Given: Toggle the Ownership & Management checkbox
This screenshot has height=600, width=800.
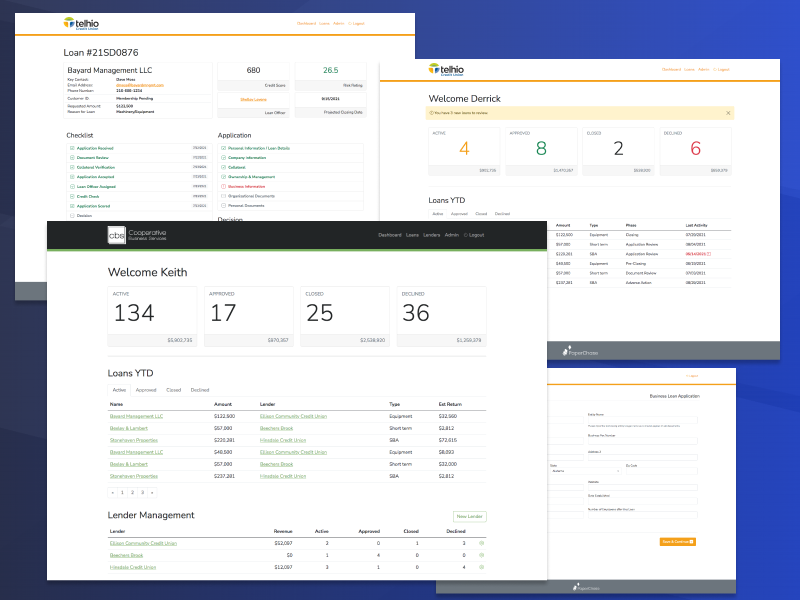Looking at the screenshot, I should pyautogui.click(x=223, y=177).
